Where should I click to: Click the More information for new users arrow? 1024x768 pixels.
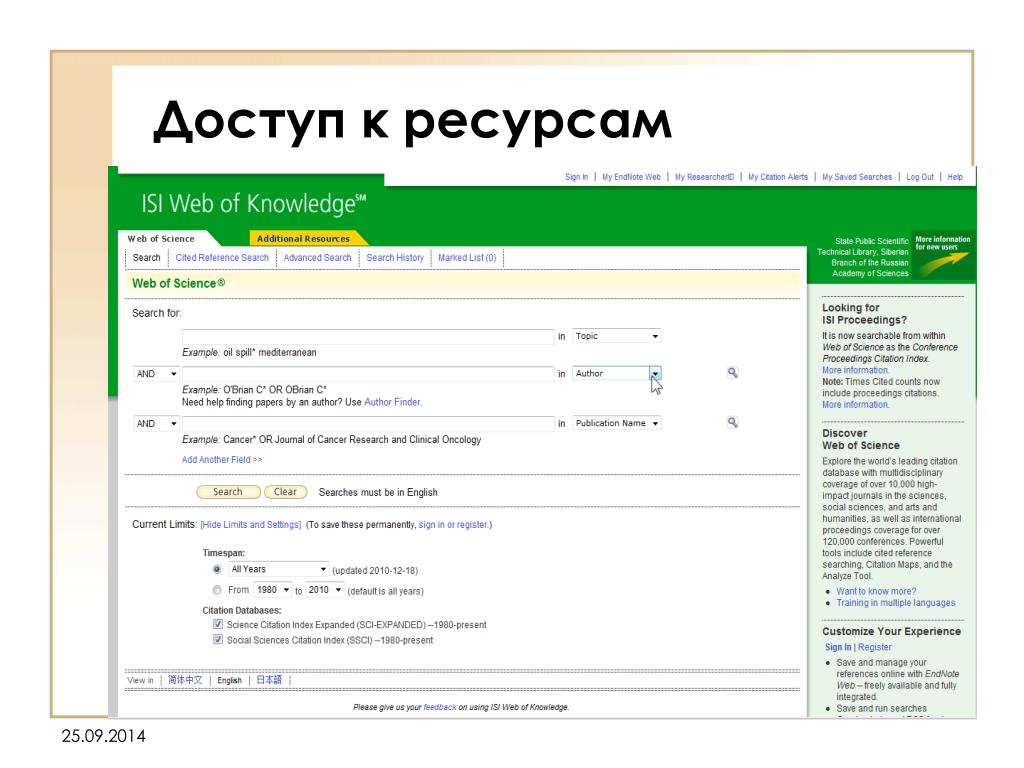click(943, 255)
